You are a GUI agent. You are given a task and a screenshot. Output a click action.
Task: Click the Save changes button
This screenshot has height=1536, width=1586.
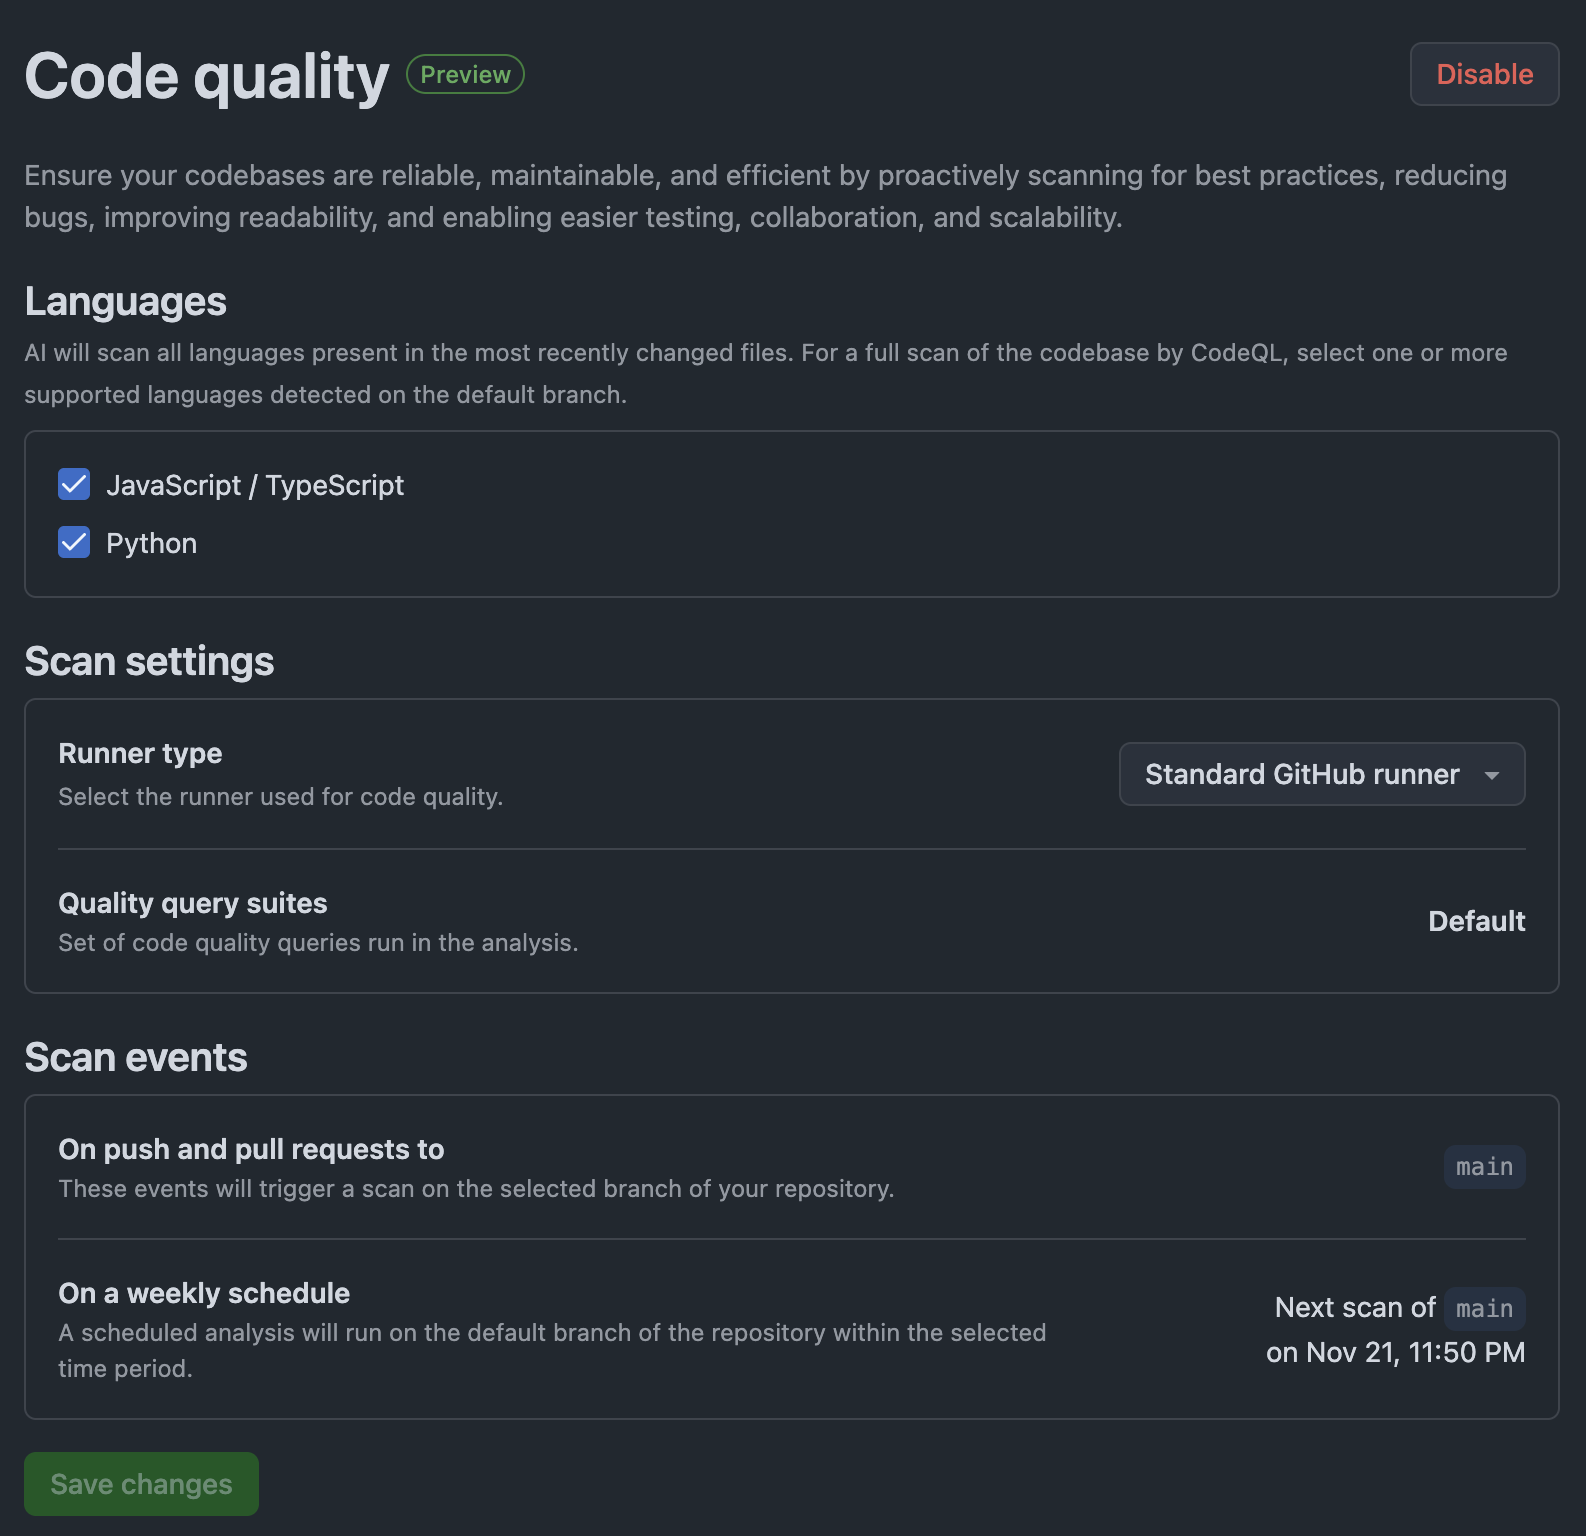click(141, 1484)
